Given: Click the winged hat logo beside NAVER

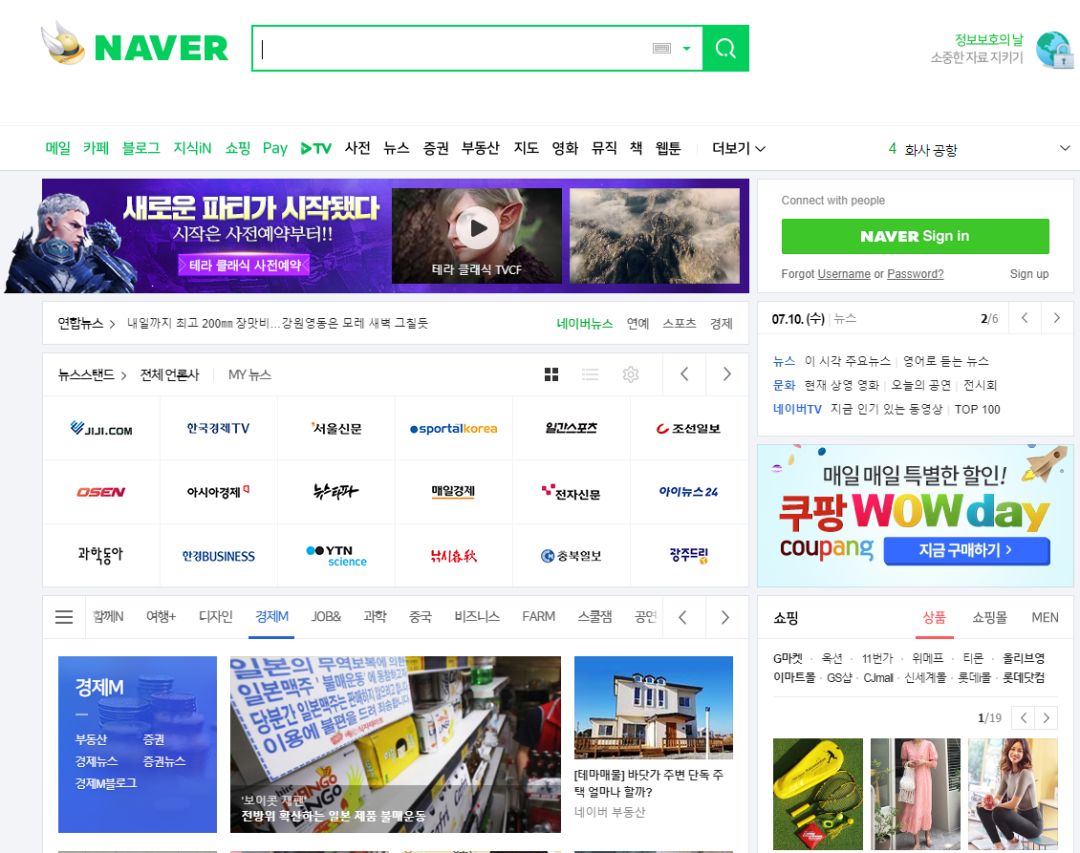Looking at the screenshot, I should (62, 43).
